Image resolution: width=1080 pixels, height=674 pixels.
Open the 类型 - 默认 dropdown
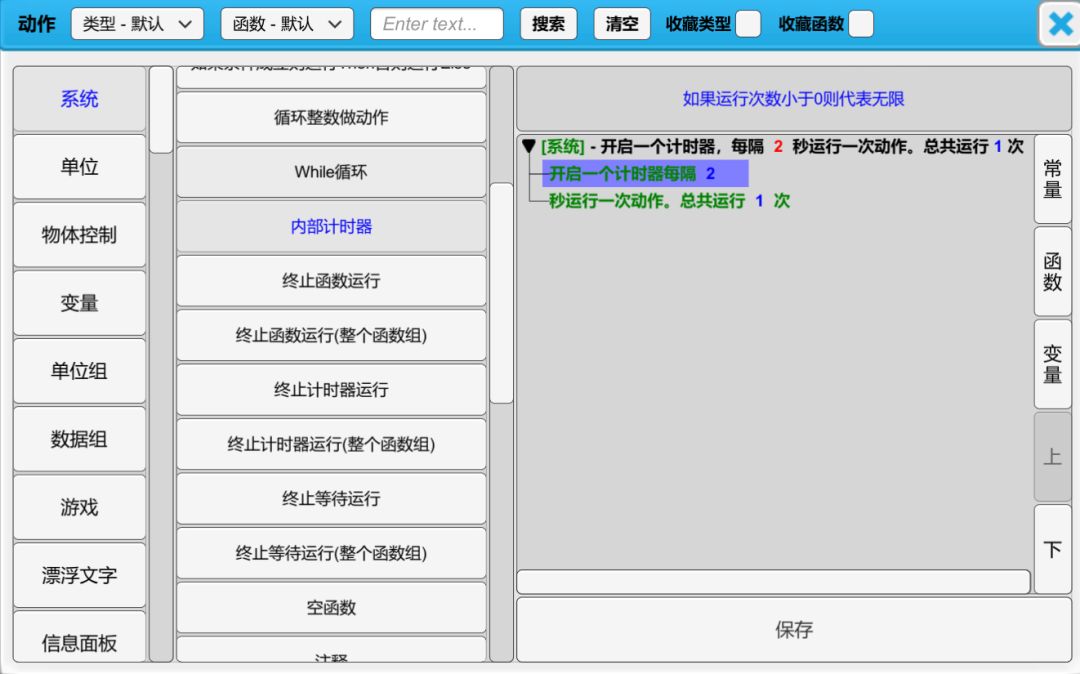tap(137, 24)
